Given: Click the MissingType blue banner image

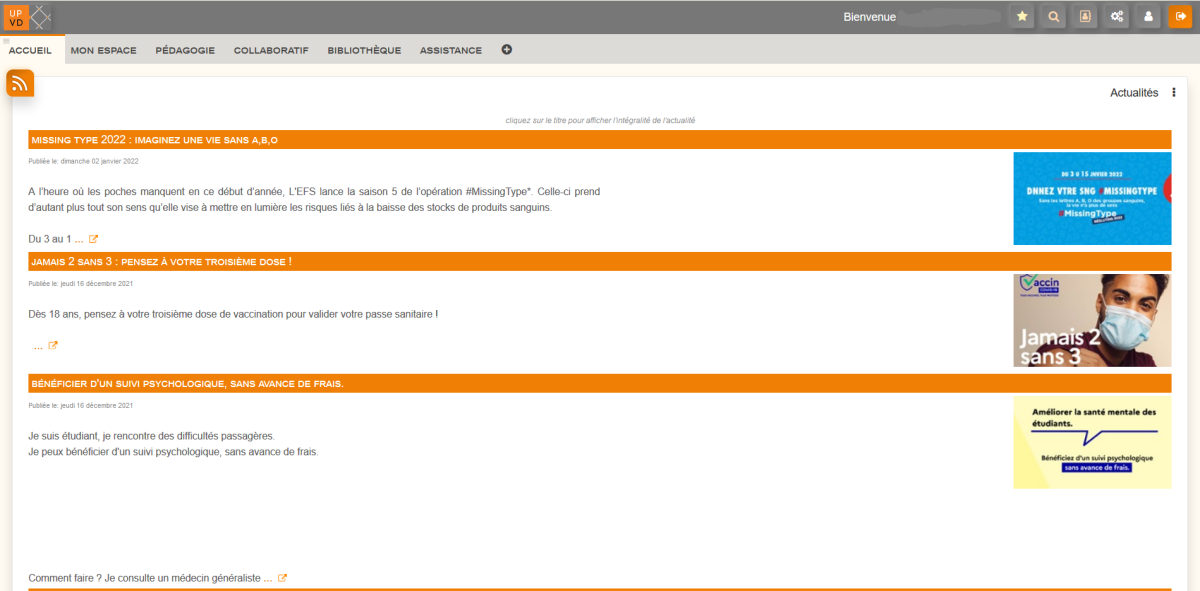Looking at the screenshot, I should point(1092,198).
